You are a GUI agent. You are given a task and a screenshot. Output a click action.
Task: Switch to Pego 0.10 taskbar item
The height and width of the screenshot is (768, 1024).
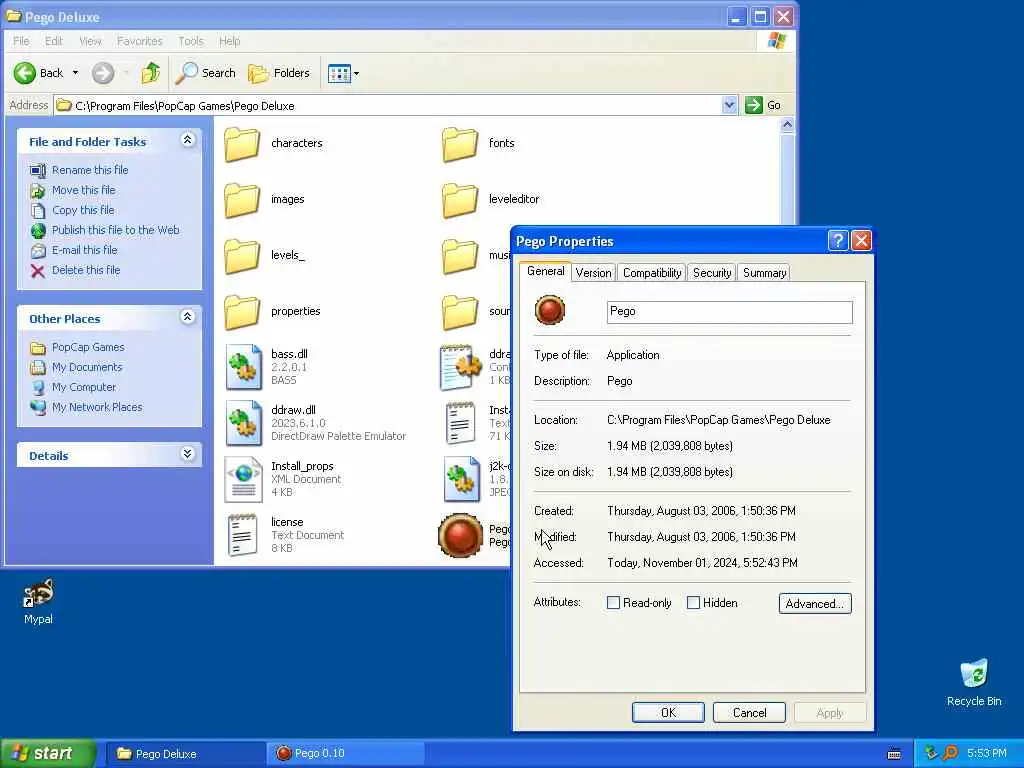pos(345,754)
